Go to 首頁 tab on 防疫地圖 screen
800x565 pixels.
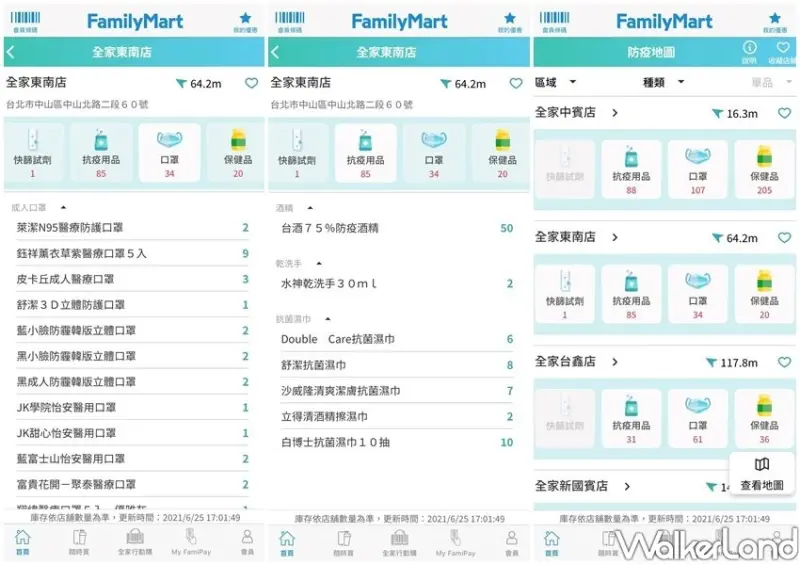point(552,544)
